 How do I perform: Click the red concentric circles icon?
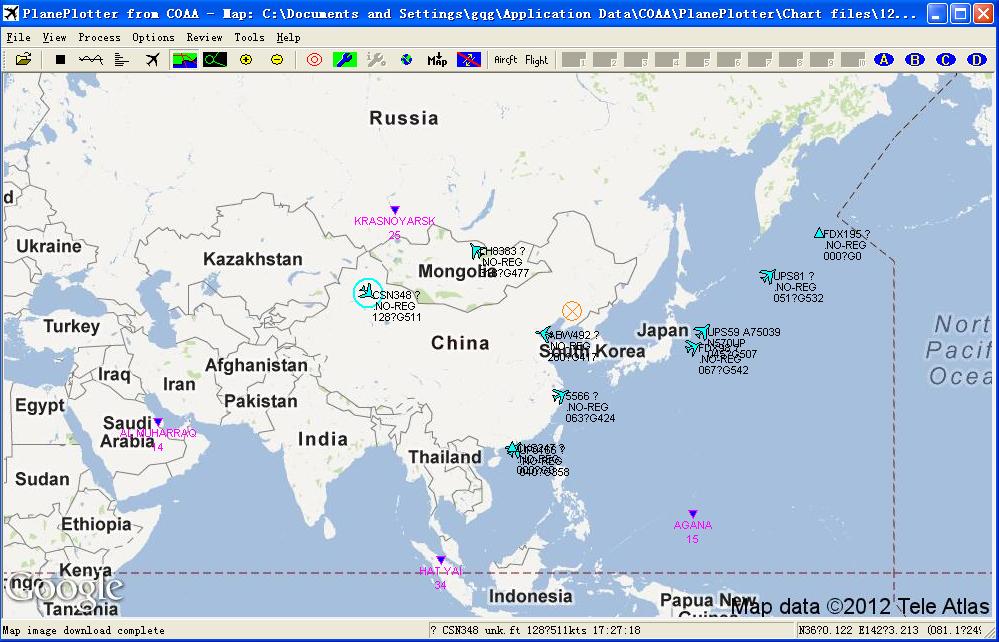[x=314, y=60]
